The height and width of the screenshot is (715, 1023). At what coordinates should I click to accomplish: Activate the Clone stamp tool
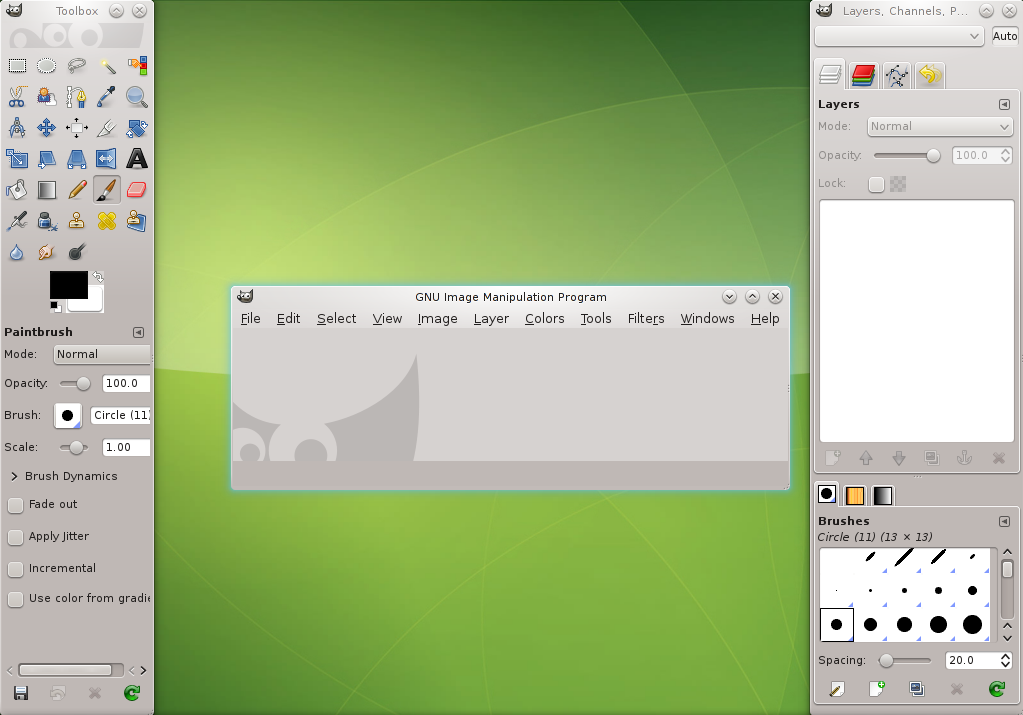(x=76, y=221)
